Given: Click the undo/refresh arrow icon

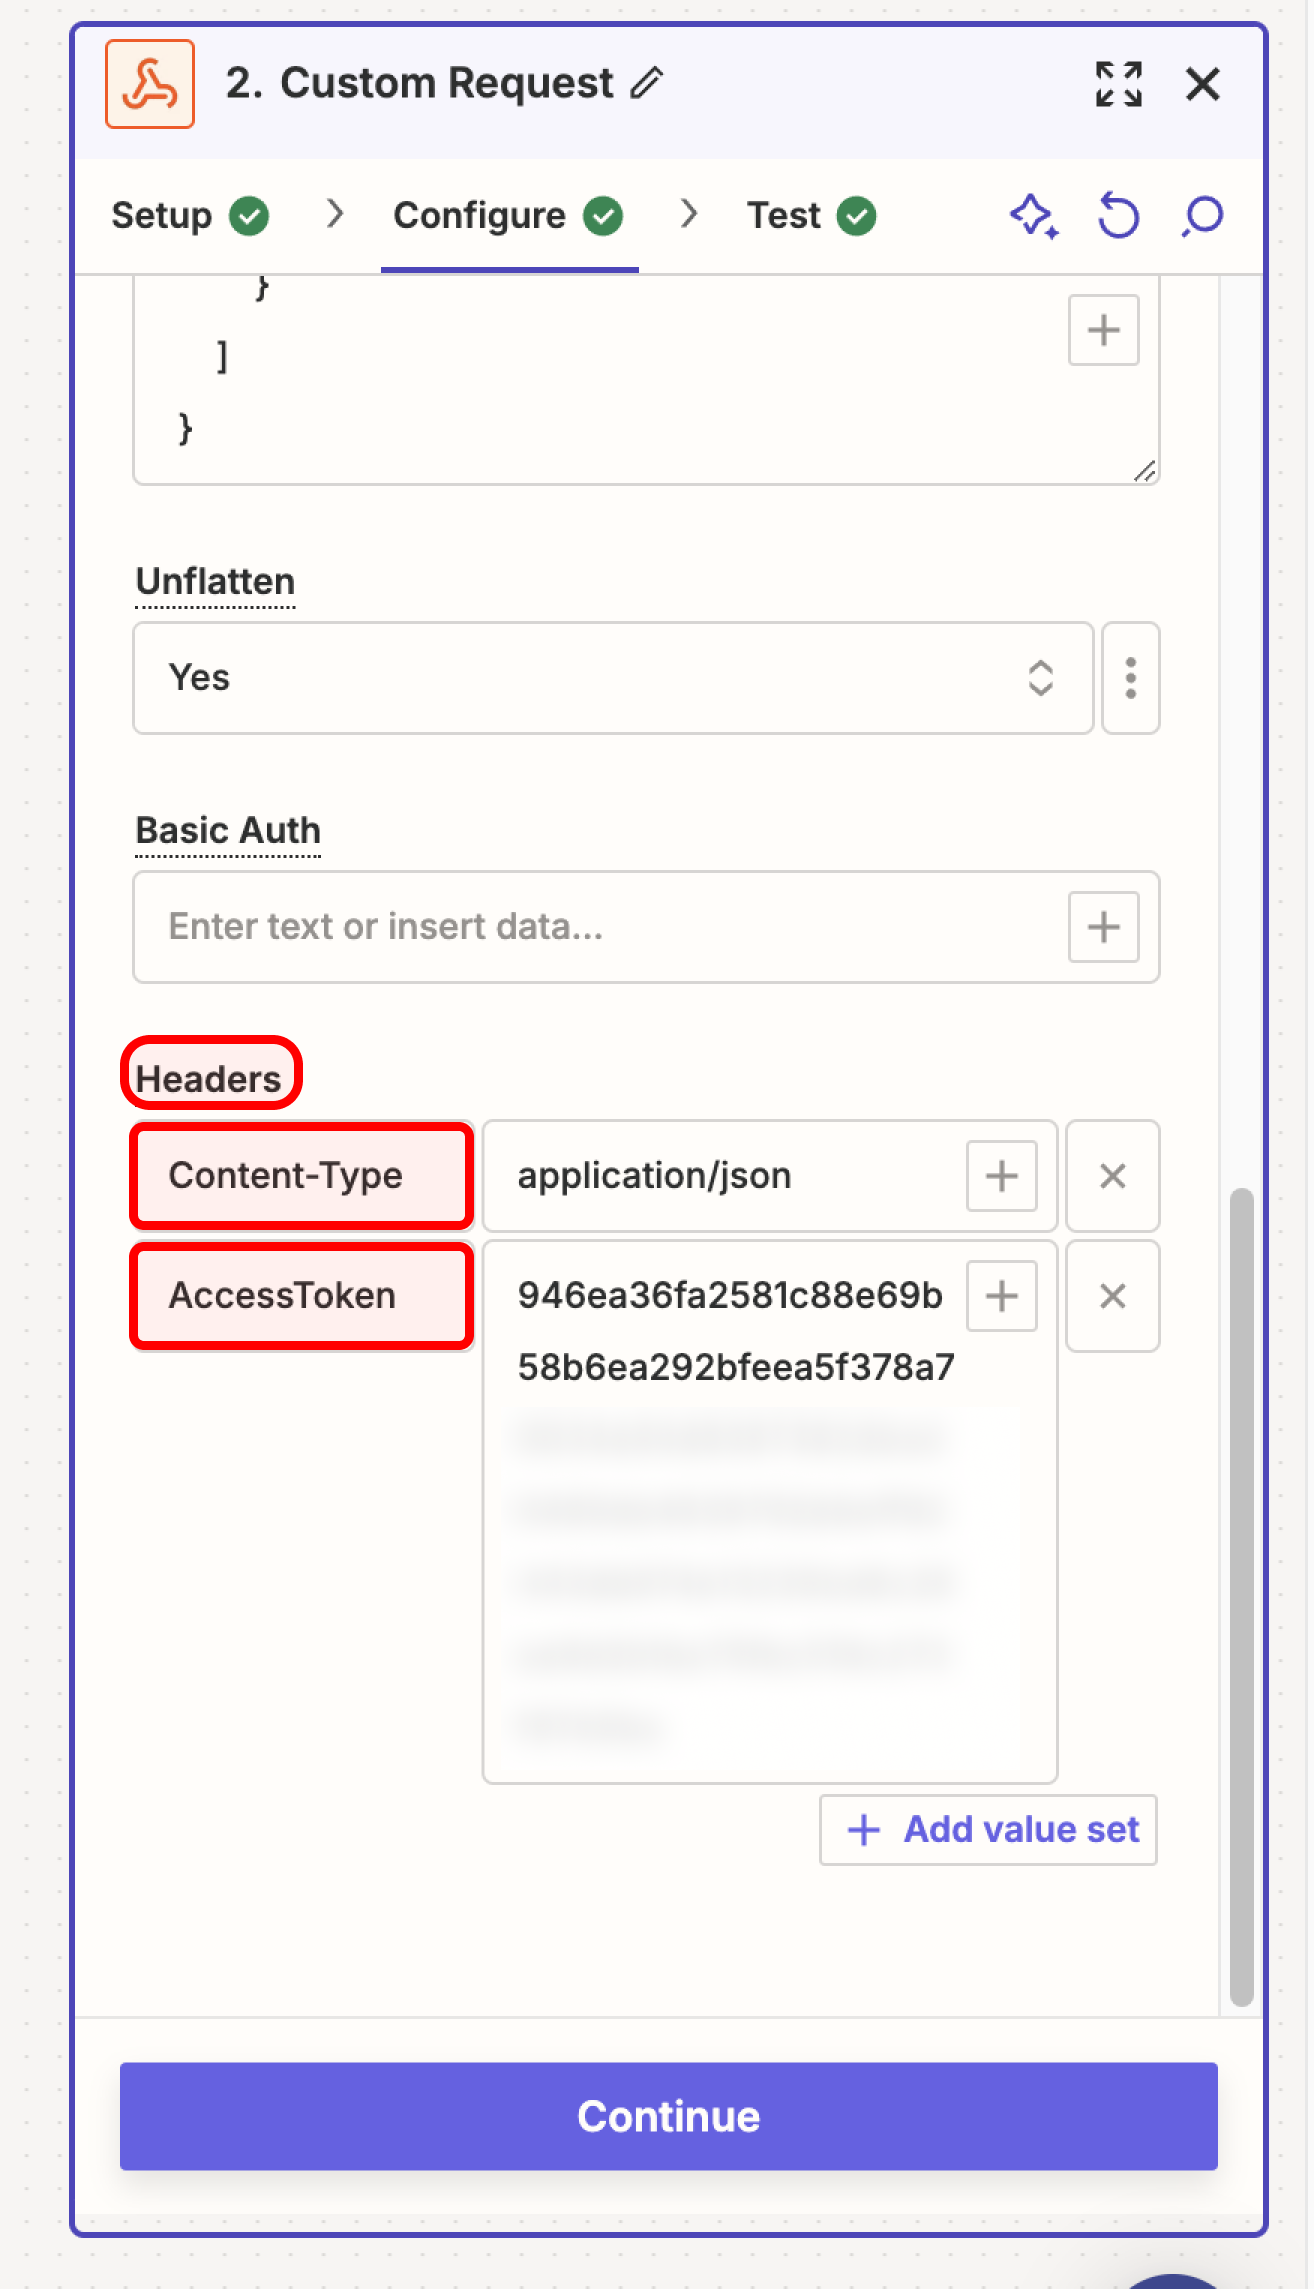Looking at the screenshot, I should [x=1118, y=216].
